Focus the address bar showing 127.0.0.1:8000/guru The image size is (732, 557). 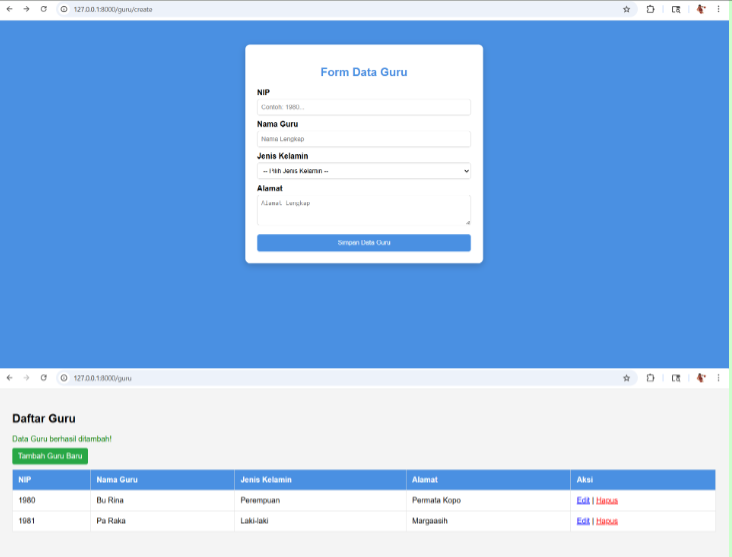pos(345,378)
